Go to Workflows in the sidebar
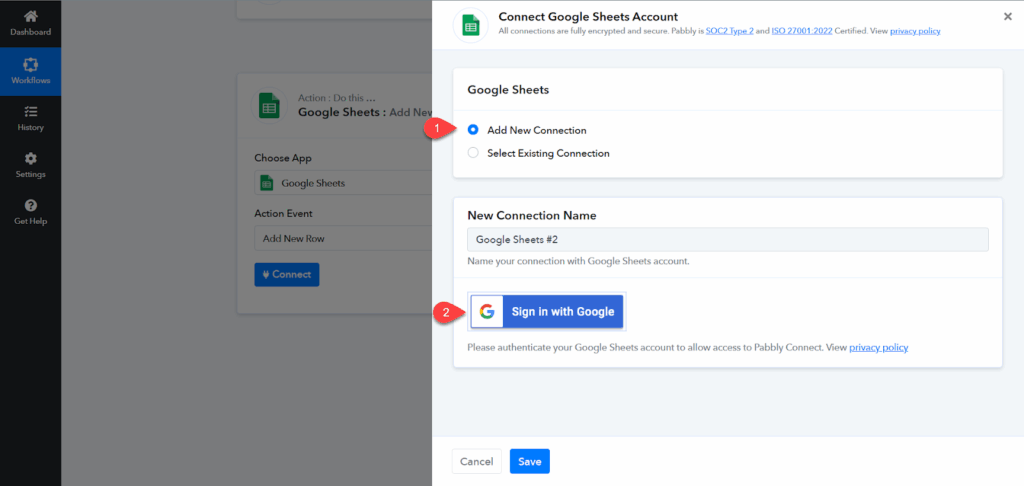The width and height of the screenshot is (1024, 486). [30, 71]
